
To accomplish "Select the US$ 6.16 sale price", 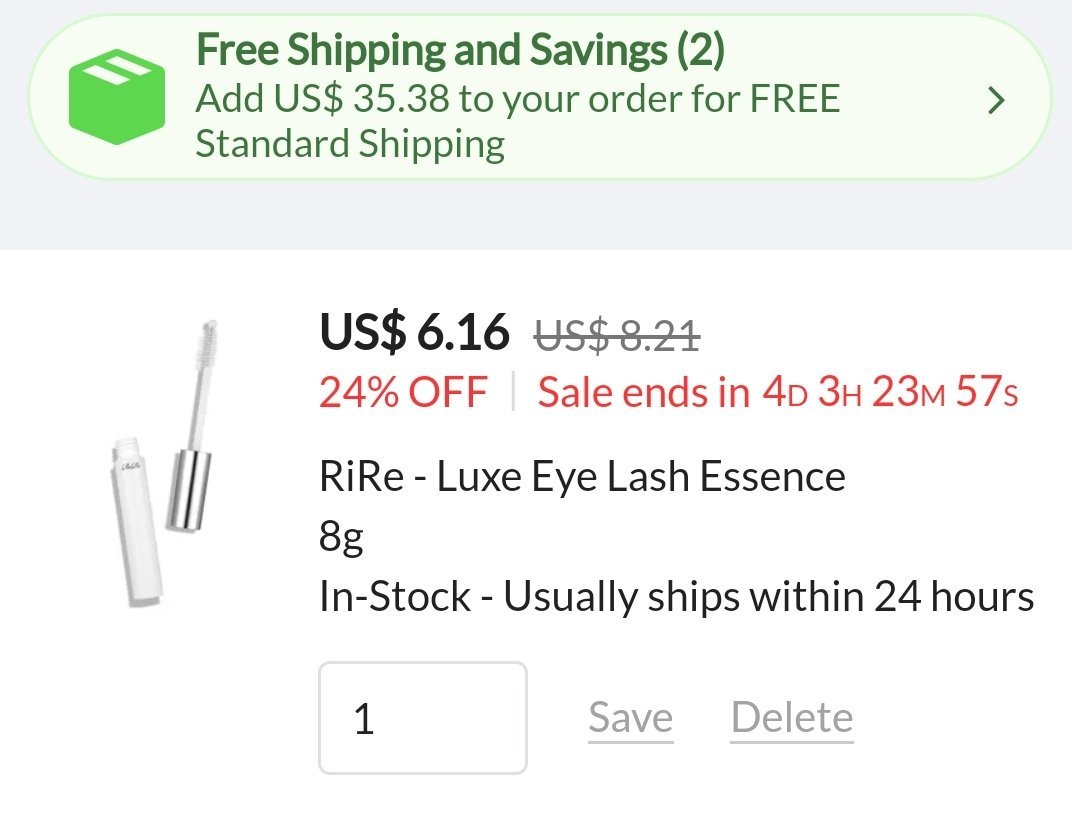I will (414, 331).
